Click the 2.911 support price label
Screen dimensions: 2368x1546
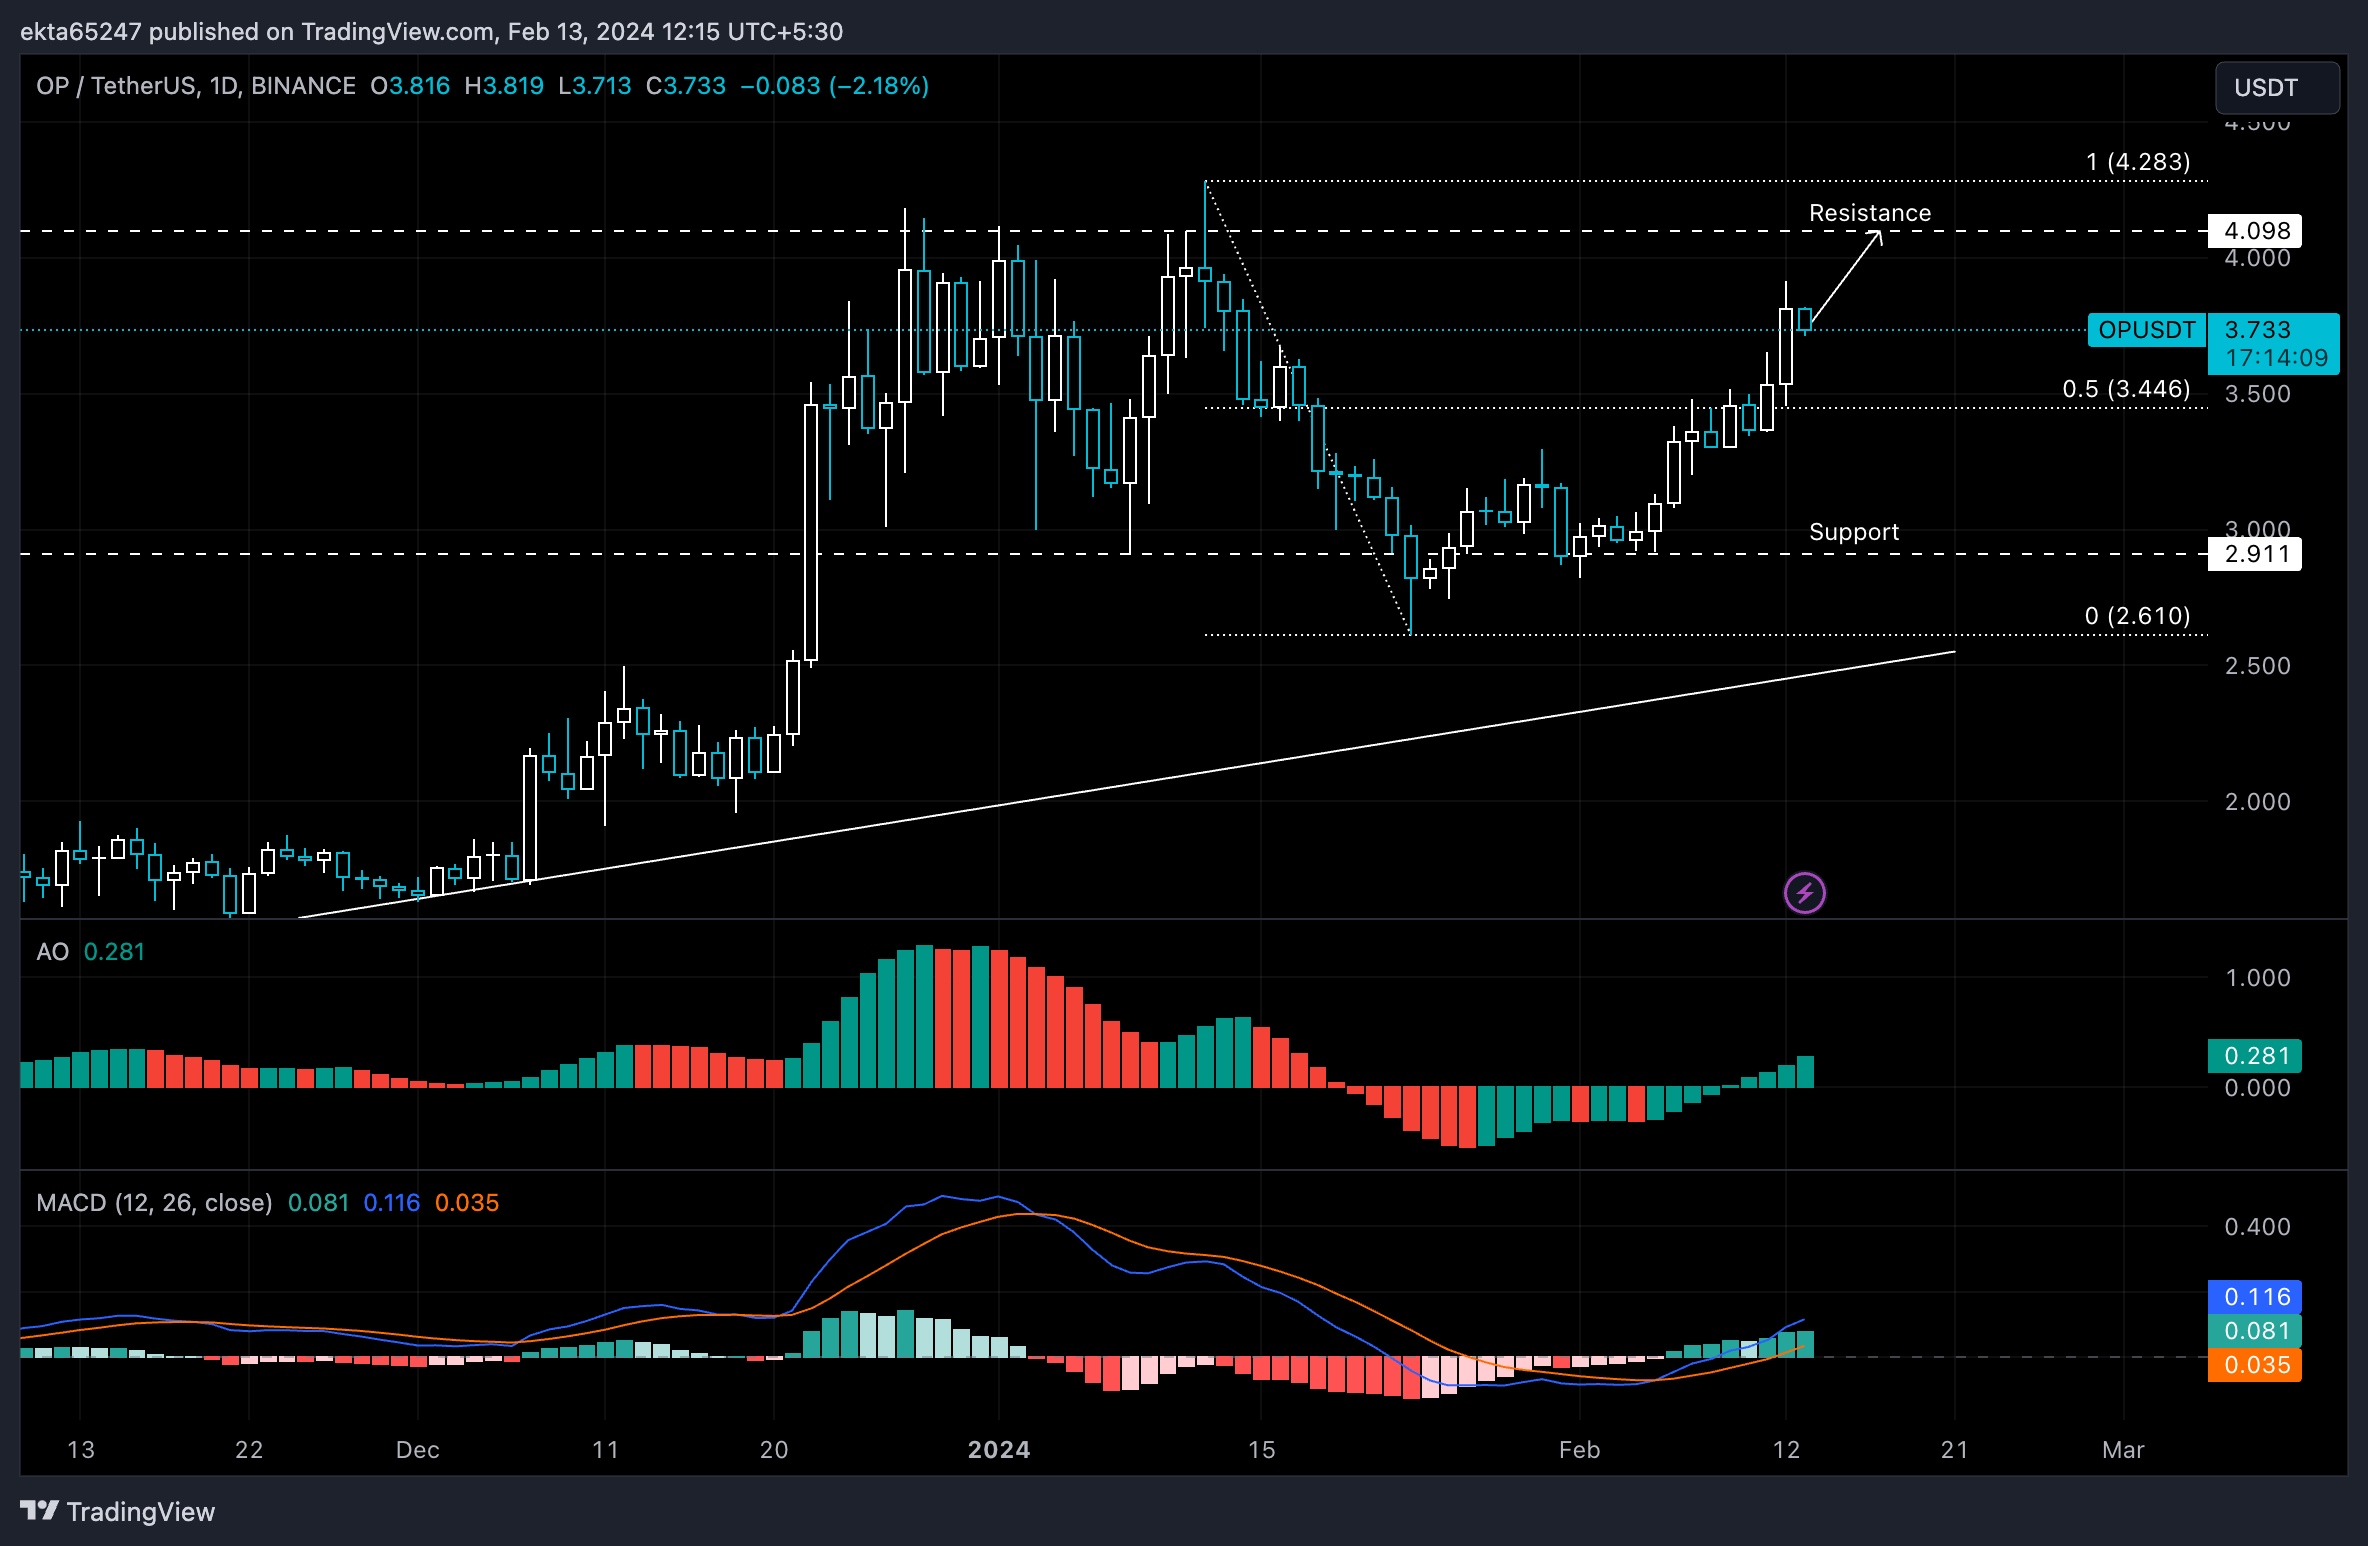pos(2255,554)
